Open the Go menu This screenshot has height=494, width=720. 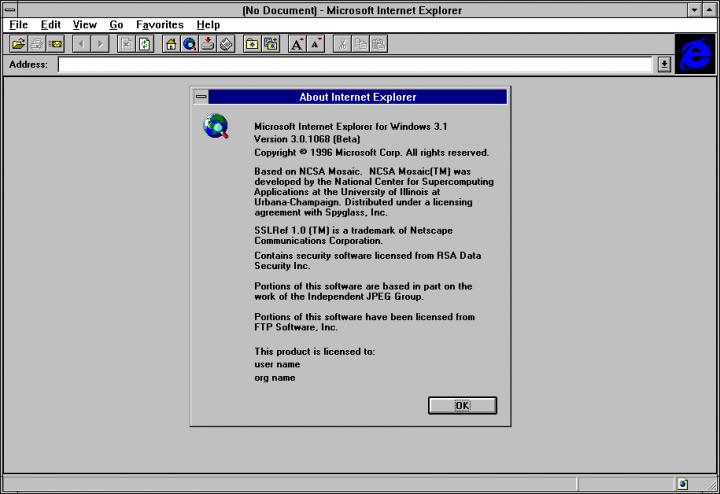[x=116, y=25]
